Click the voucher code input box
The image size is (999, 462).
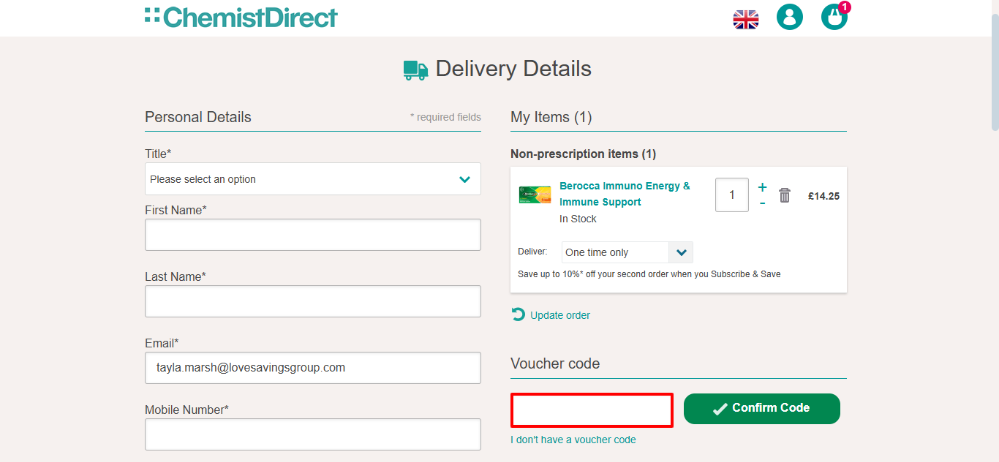click(591, 410)
